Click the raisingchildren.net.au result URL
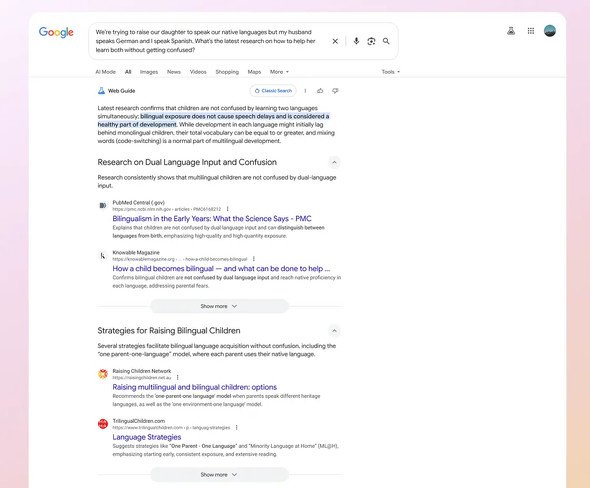 coord(142,377)
